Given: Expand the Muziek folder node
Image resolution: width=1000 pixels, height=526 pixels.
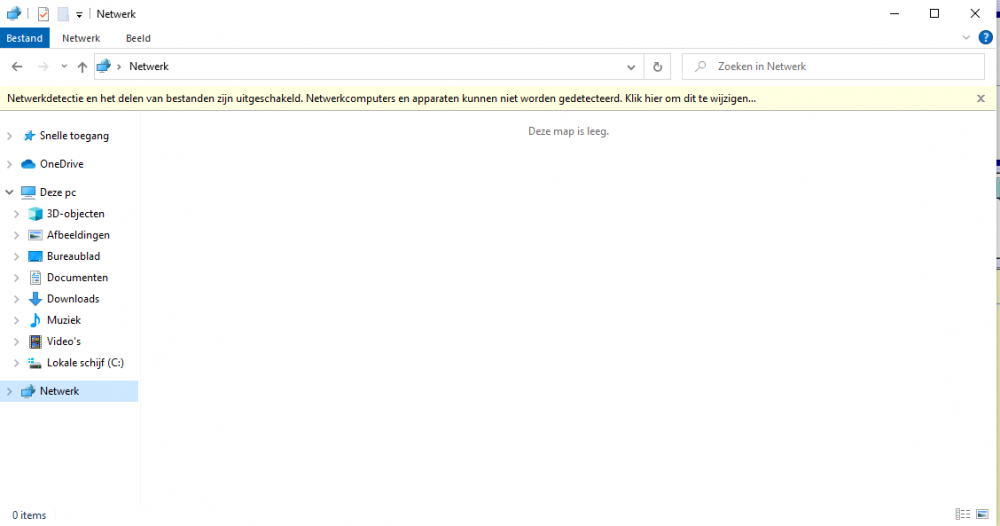Looking at the screenshot, I should [17, 320].
